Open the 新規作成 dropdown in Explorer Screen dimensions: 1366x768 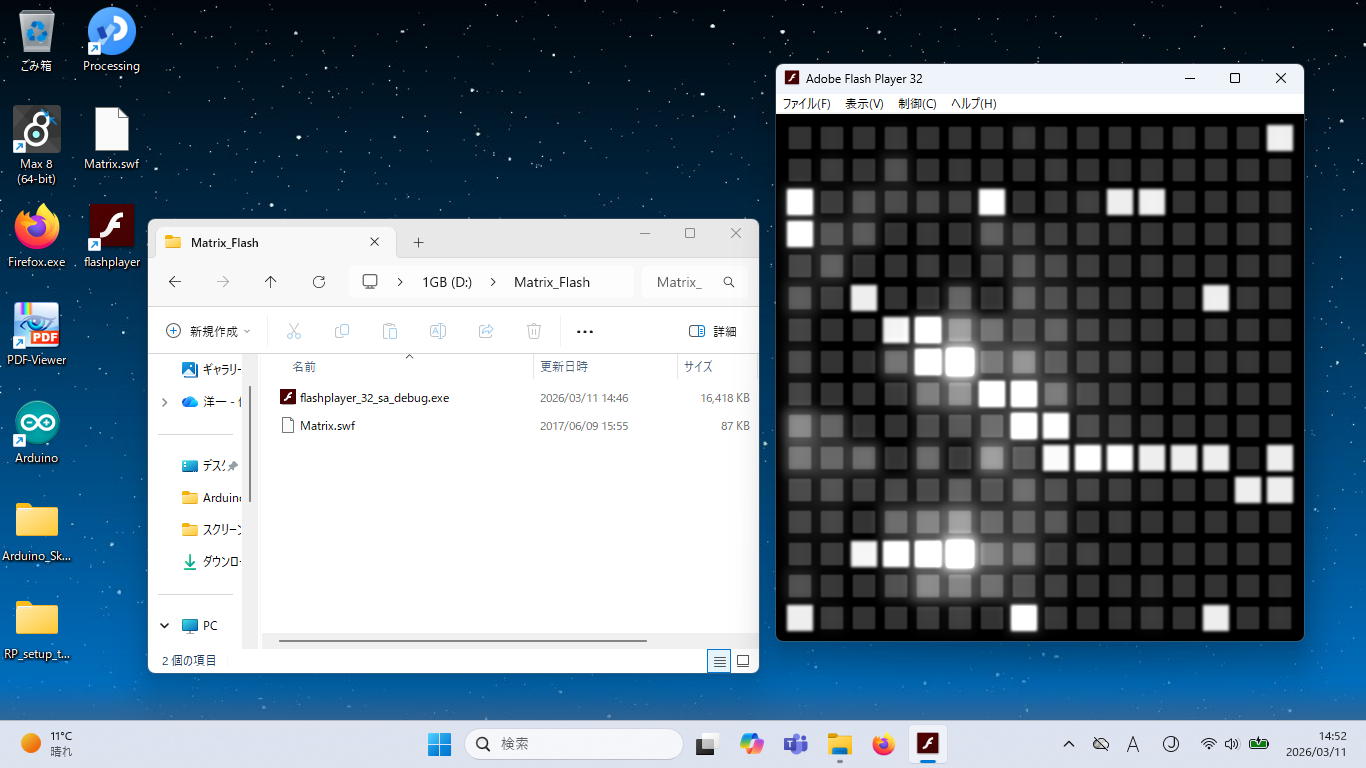tap(208, 331)
